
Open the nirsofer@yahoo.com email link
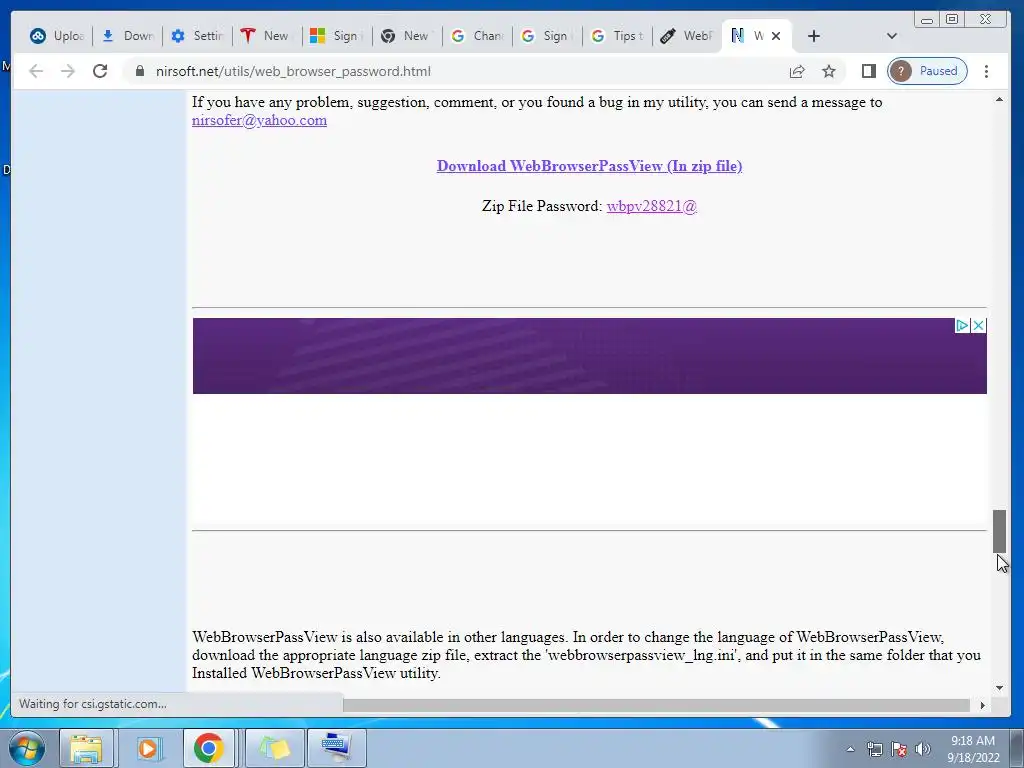pyautogui.click(x=259, y=120)
